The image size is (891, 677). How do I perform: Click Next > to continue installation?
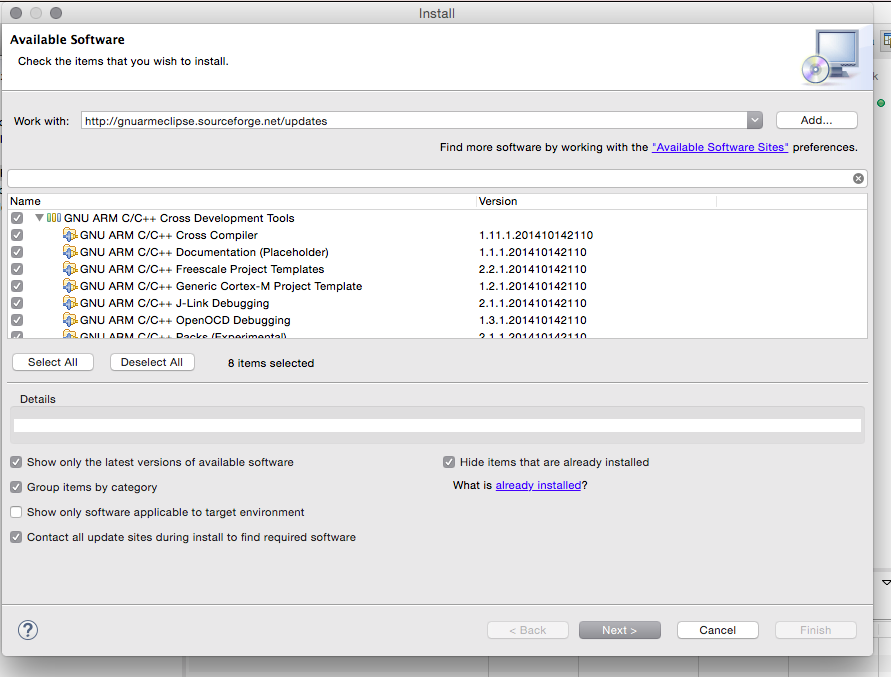coord(619,630)
